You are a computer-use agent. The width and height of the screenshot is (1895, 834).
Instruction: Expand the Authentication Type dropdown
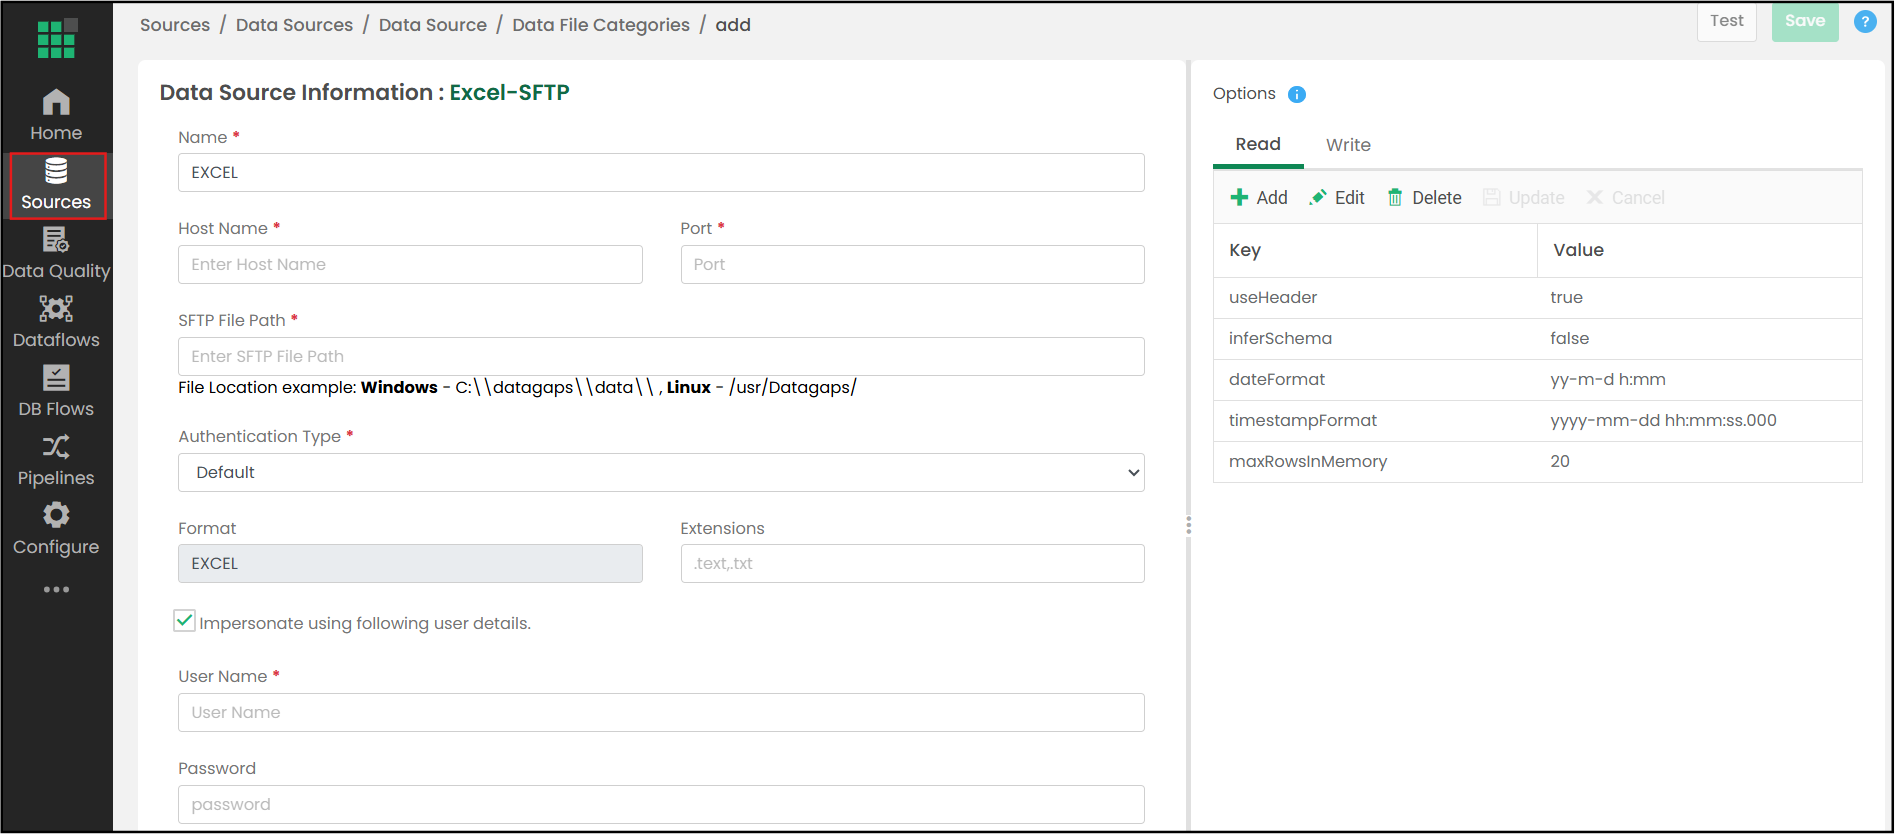click(661, 472)
